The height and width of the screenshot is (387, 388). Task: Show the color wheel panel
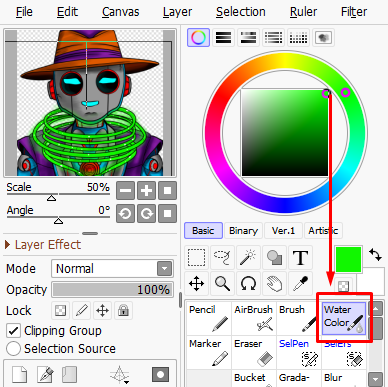pyautogui.click(x=198, y=37)
